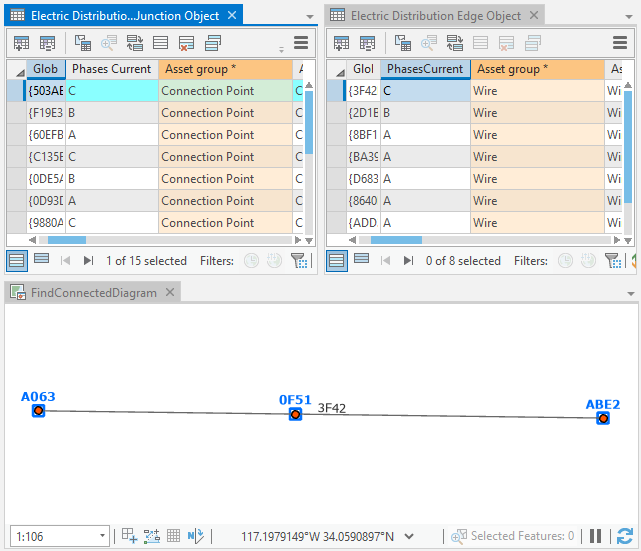Click Delete Selection icon in Junction table toolbar
641x551 pixels.
[186, 43]
